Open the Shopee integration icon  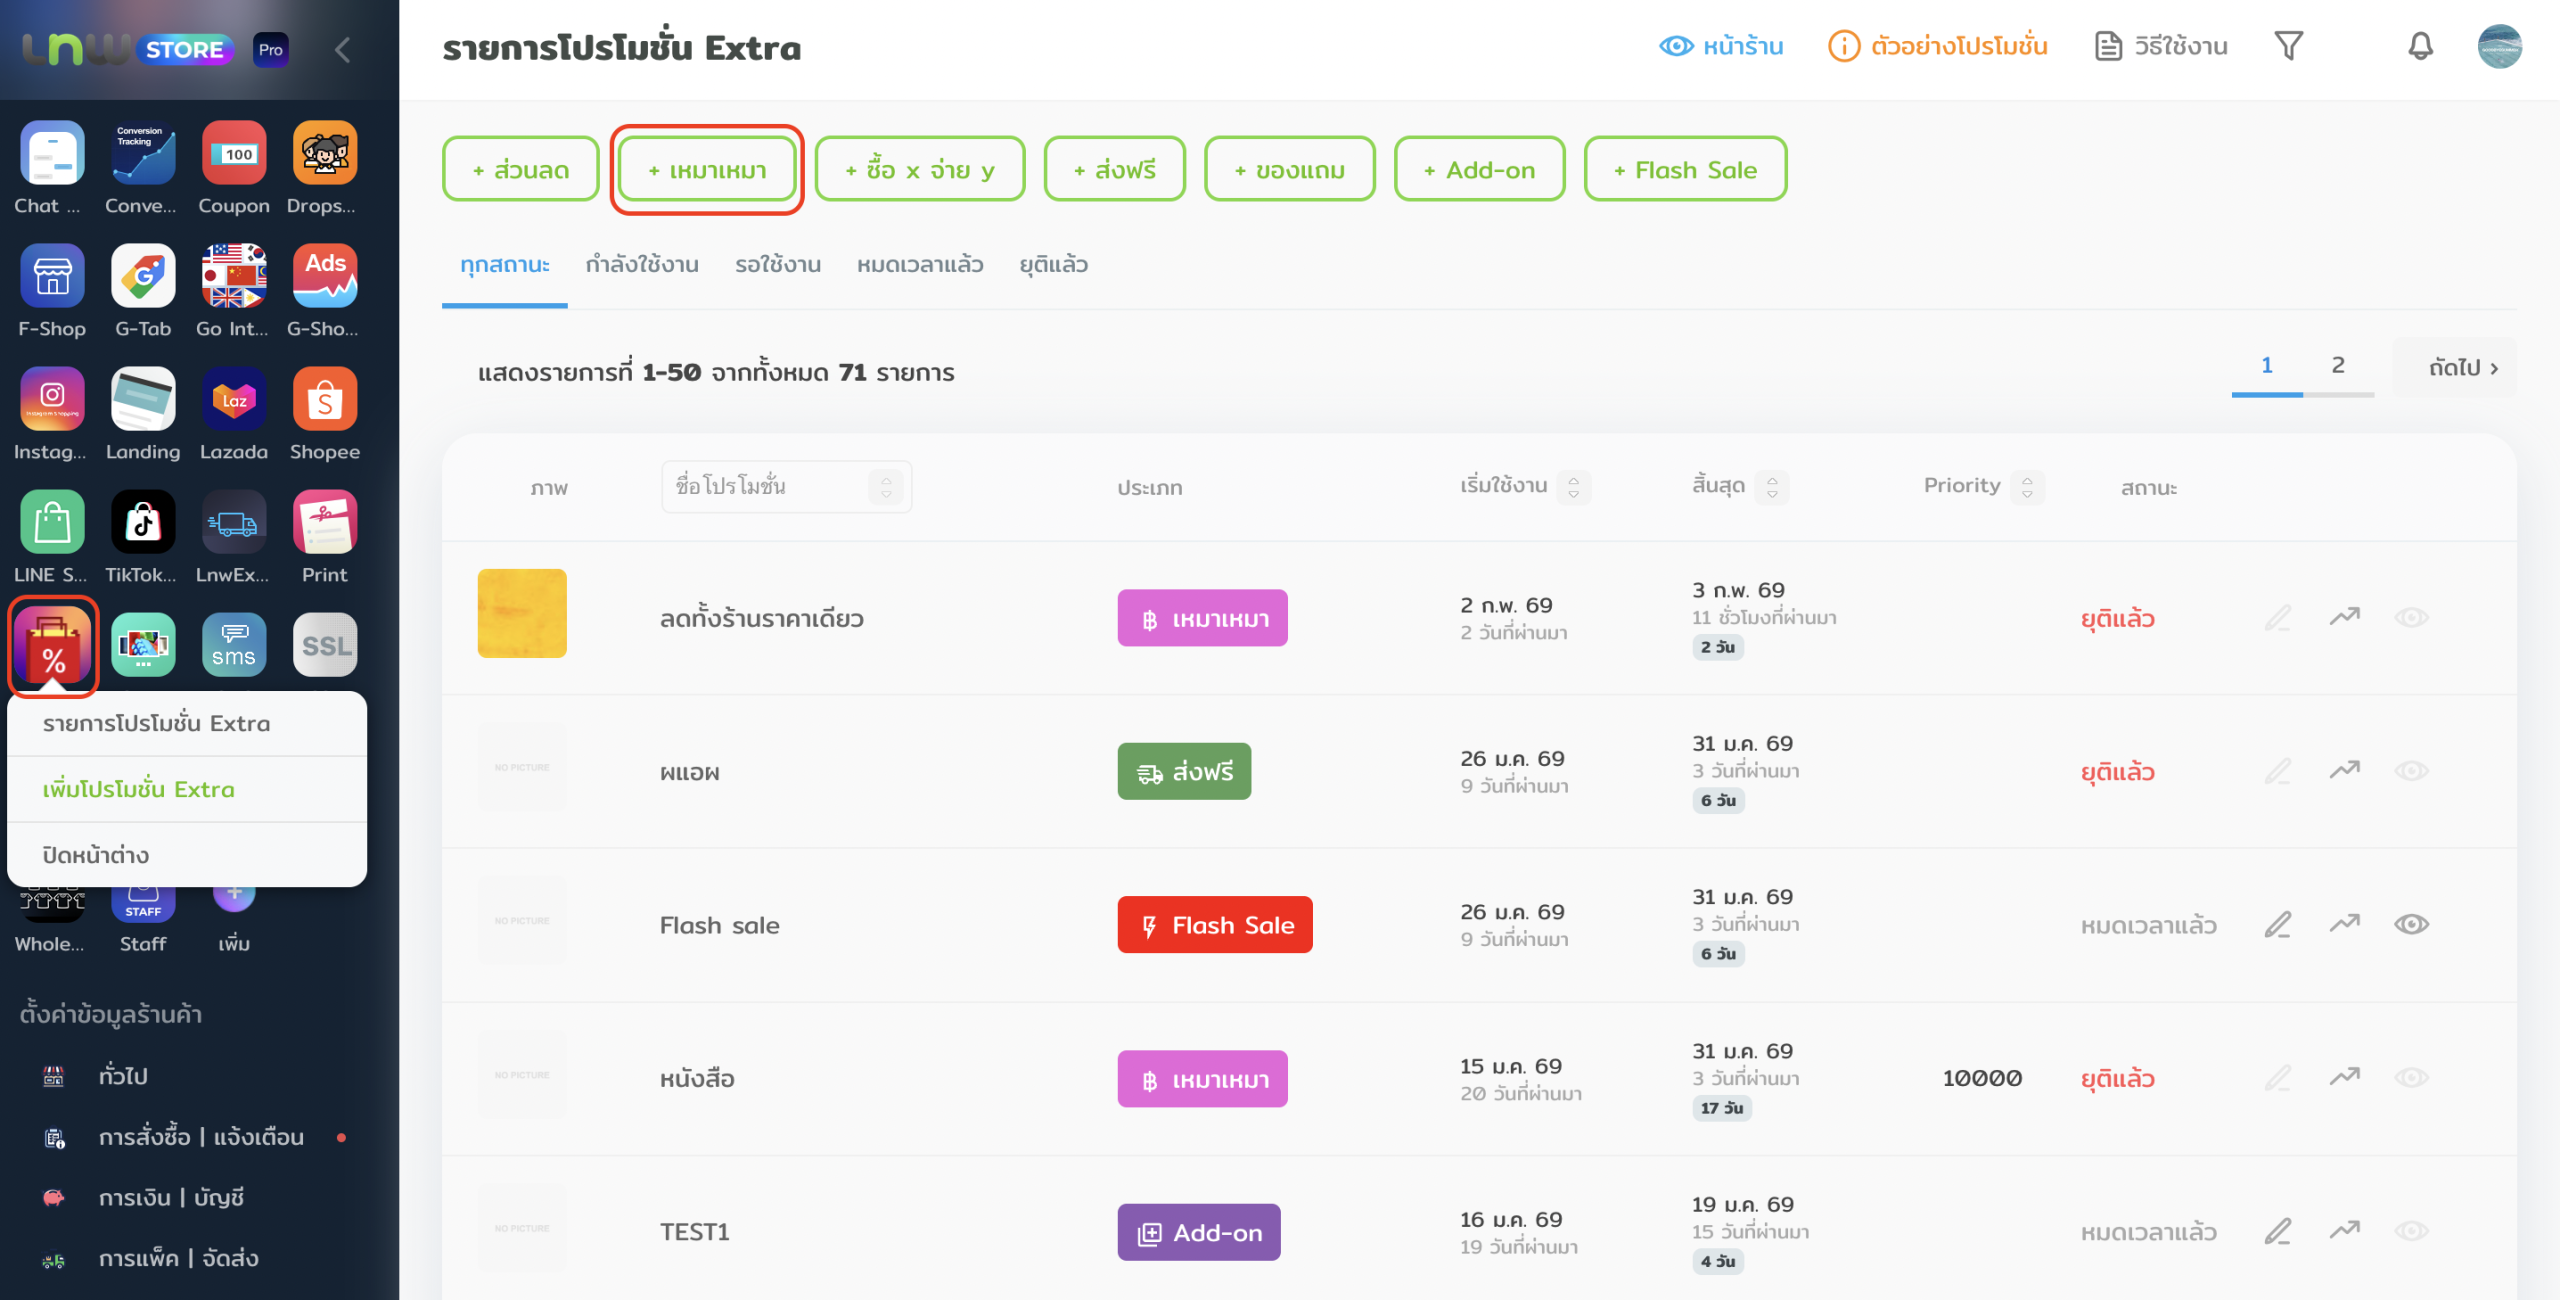point(324,400)
